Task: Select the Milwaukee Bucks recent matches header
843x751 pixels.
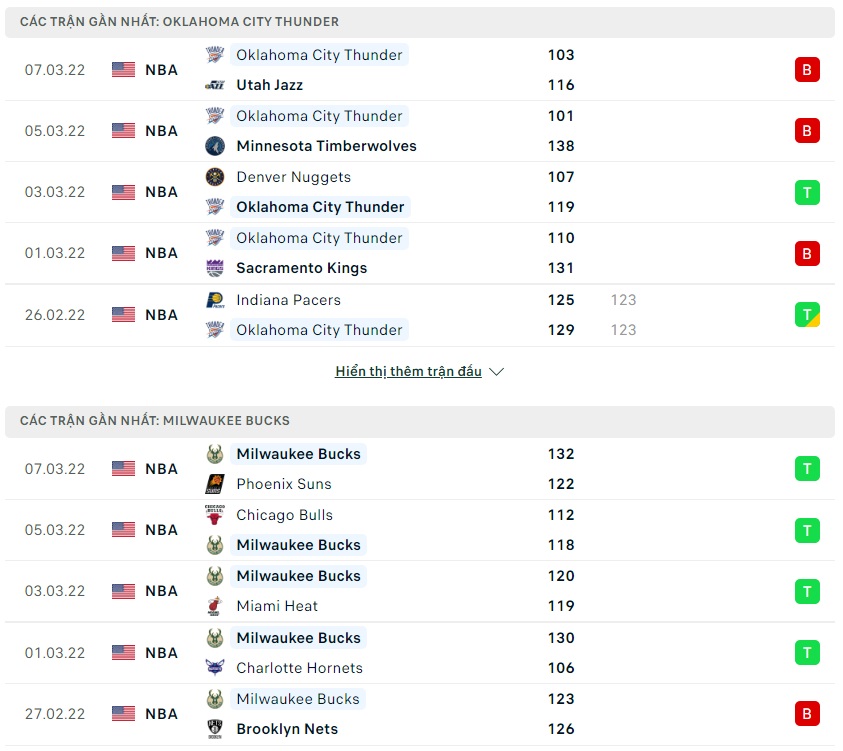Action: tap(155, 421)
